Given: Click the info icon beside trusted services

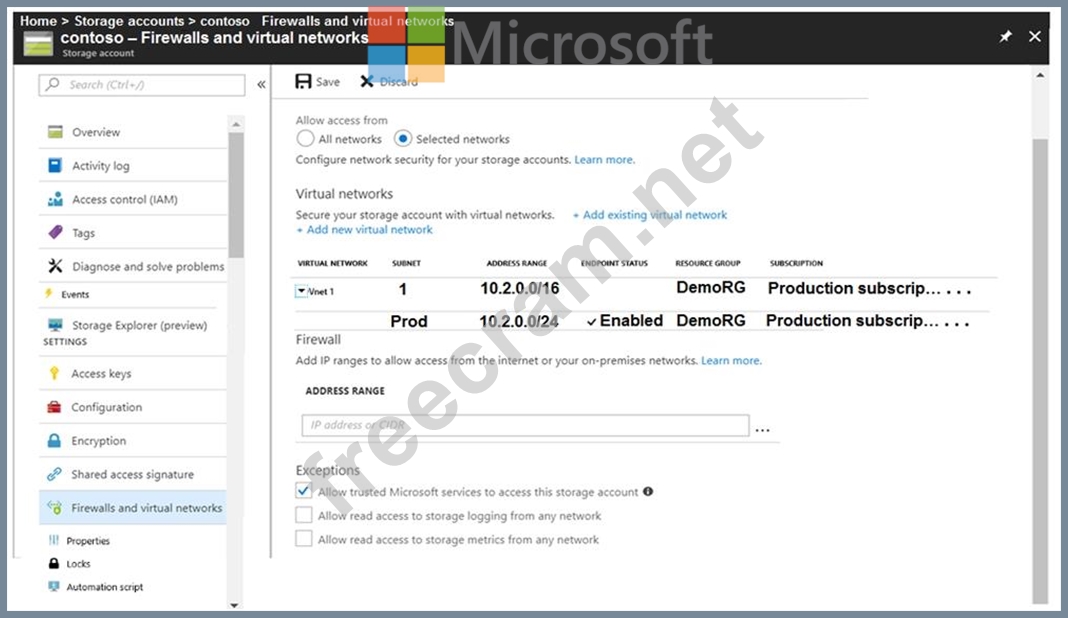Looking at the screenshot, I should tap(648, 491).
